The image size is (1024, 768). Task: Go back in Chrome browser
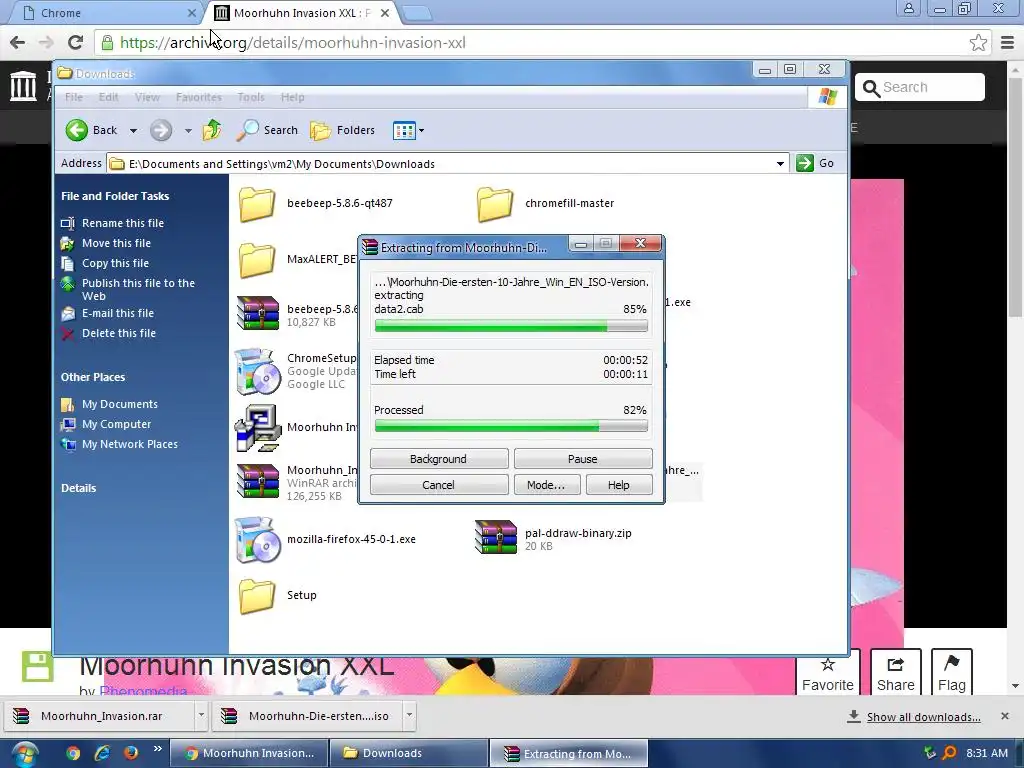[18, 42]
